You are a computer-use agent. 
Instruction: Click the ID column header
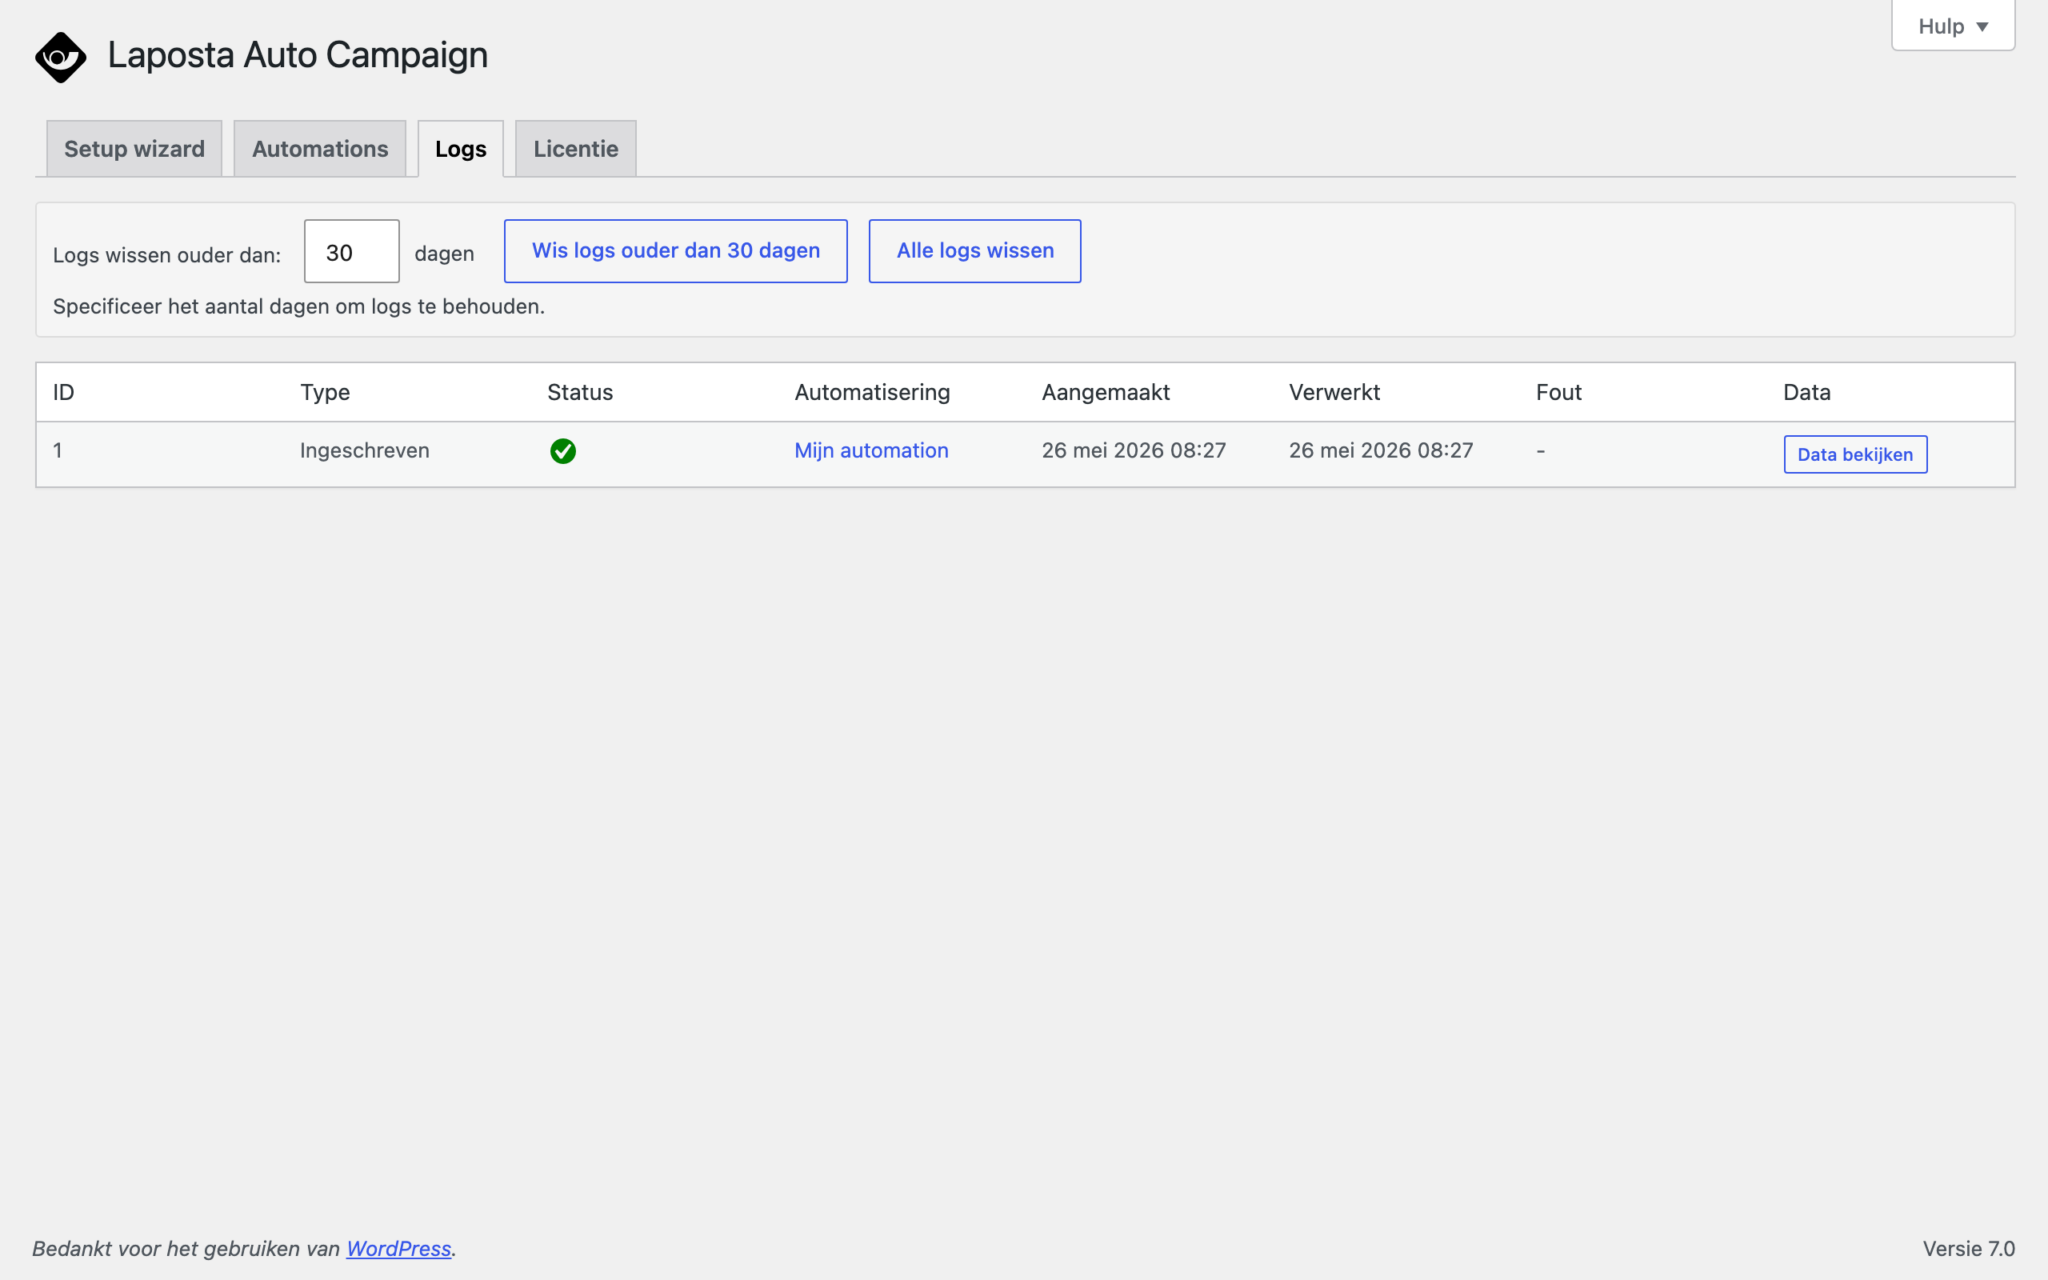64,392
